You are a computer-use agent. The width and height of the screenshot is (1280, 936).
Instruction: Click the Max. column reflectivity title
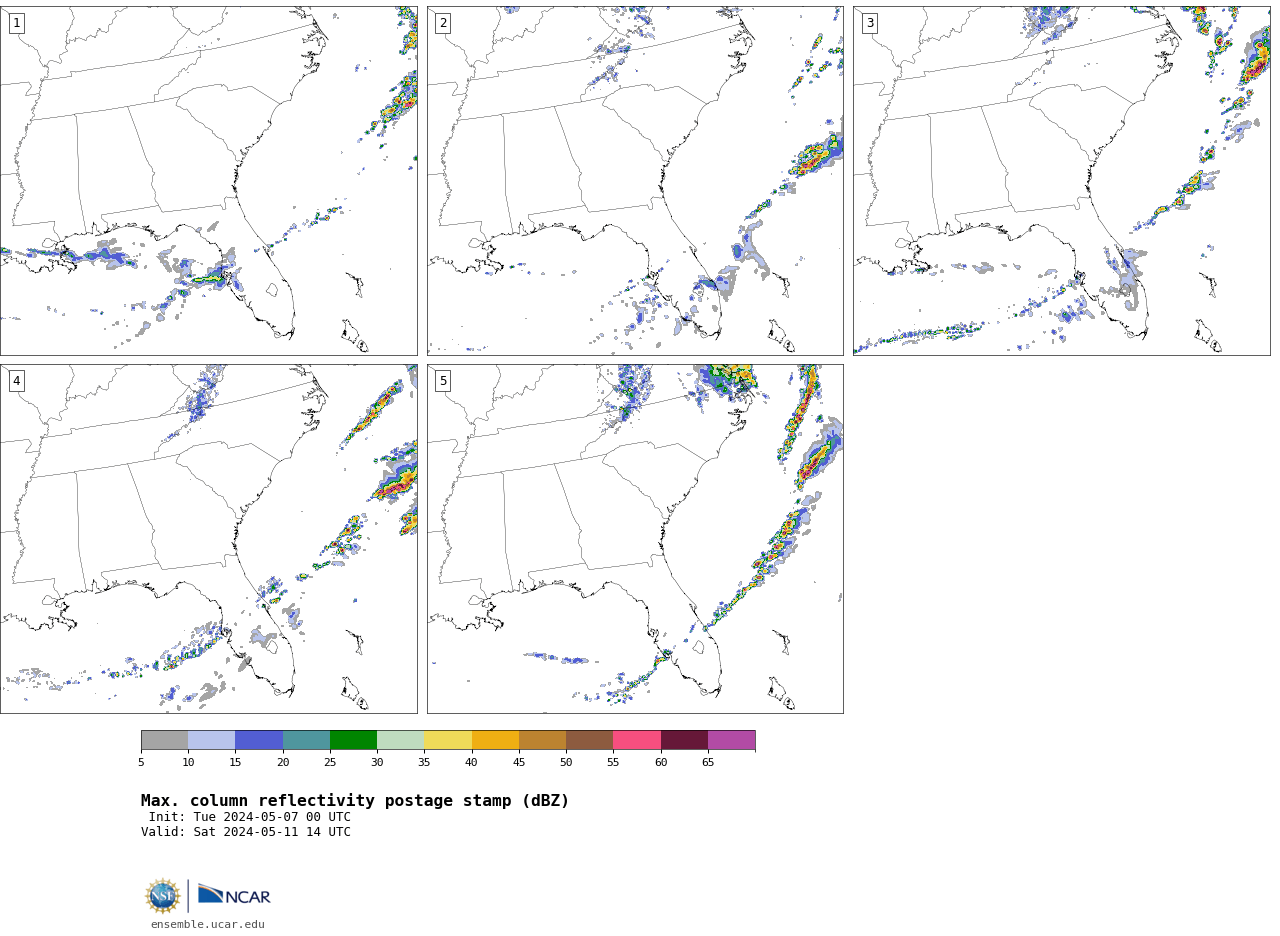point(355,801)
